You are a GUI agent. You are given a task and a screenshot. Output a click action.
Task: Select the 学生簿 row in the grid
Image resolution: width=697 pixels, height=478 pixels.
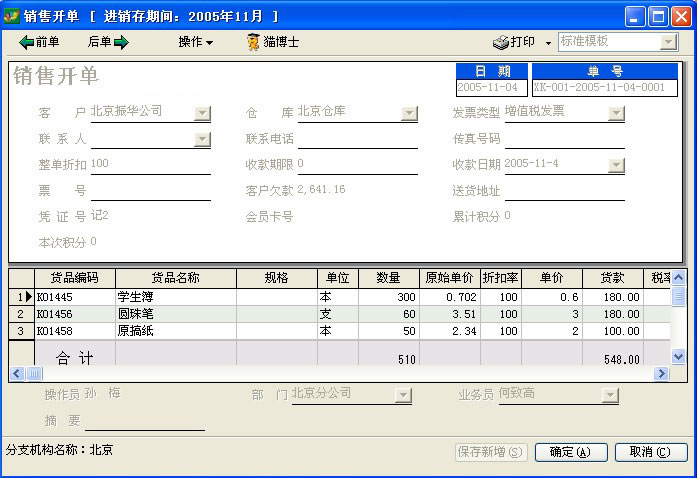175,297
